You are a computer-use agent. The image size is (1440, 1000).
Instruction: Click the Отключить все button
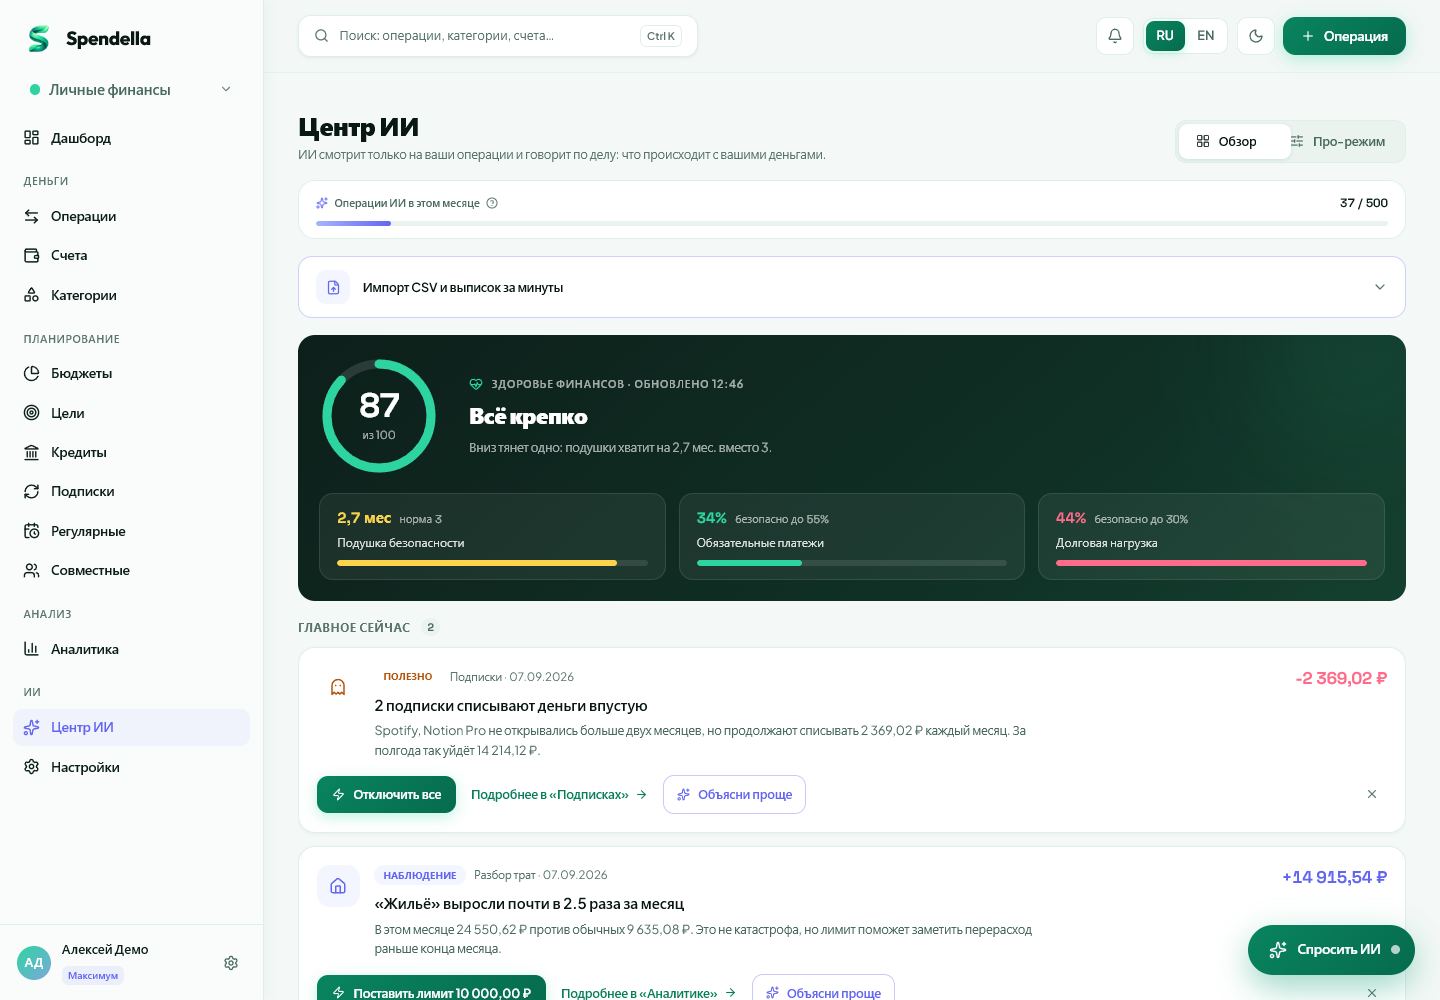tap(386, 794)
